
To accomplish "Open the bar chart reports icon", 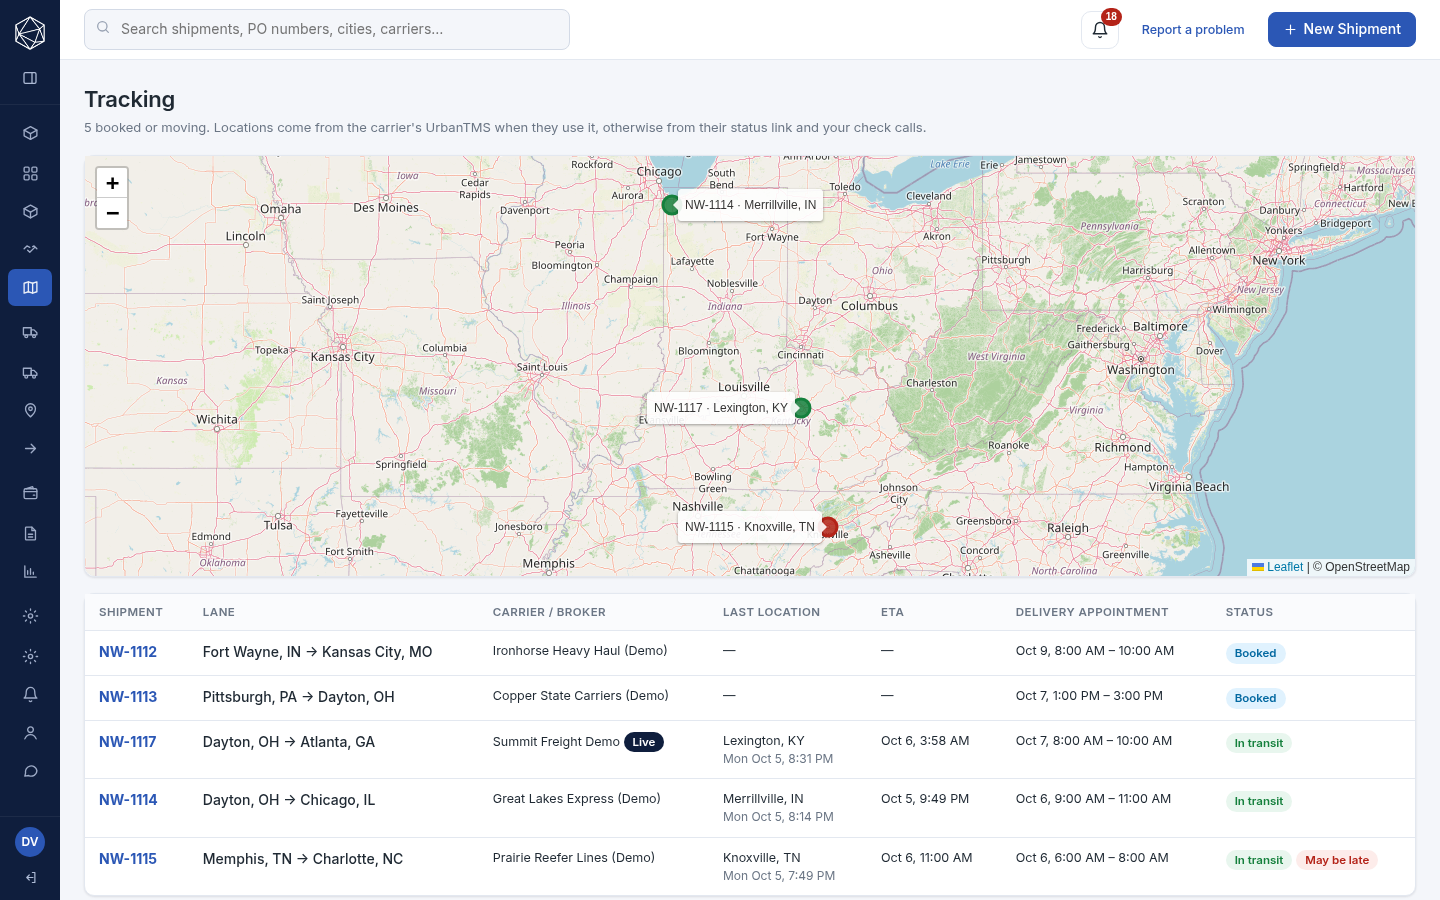I will [x=30, y=572].
